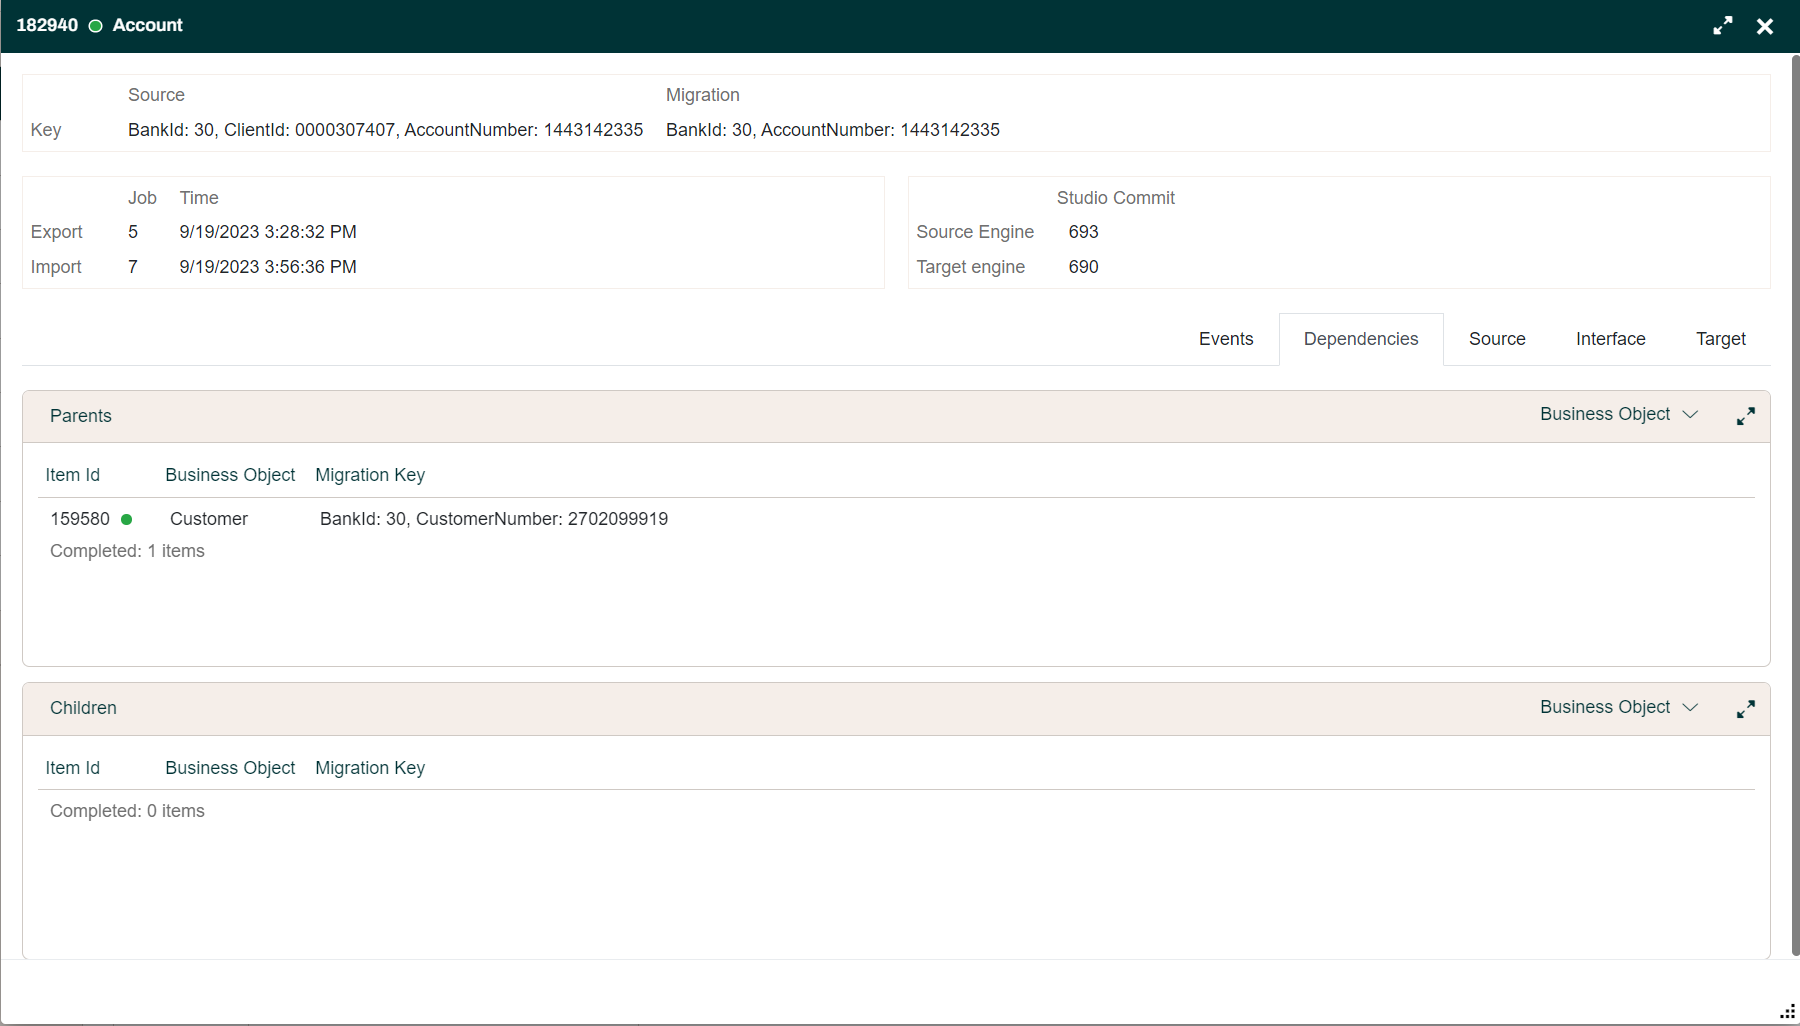The height and width of the screenshot is (1026, 1800).
Task: Click the Migration Key header in Children panel
Action: tap(369, 768)
